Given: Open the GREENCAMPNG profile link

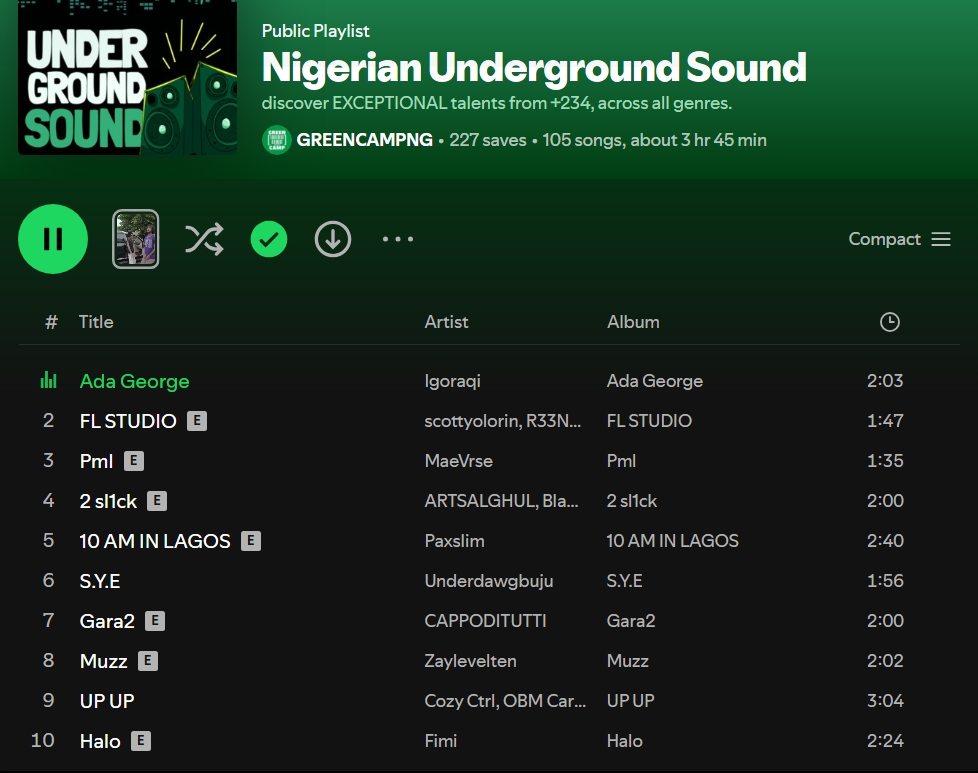Looking at the screenshot, I should (x=364, y=140).
